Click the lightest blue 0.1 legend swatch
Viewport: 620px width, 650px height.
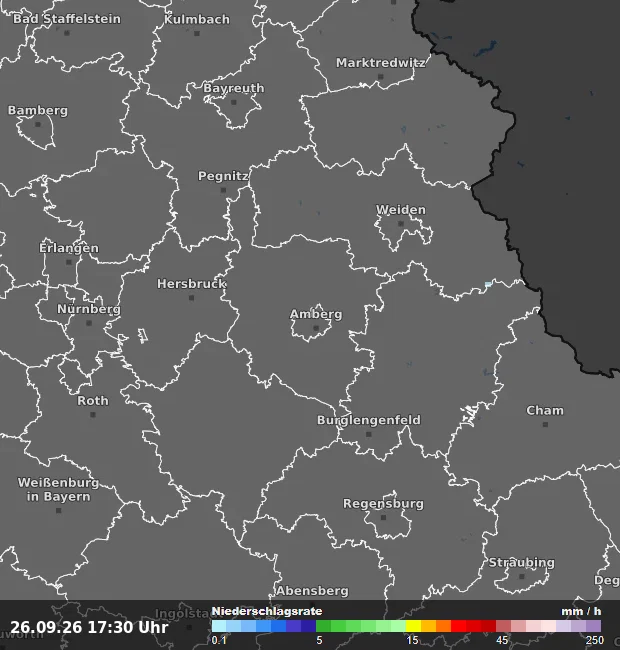(219, 626)
